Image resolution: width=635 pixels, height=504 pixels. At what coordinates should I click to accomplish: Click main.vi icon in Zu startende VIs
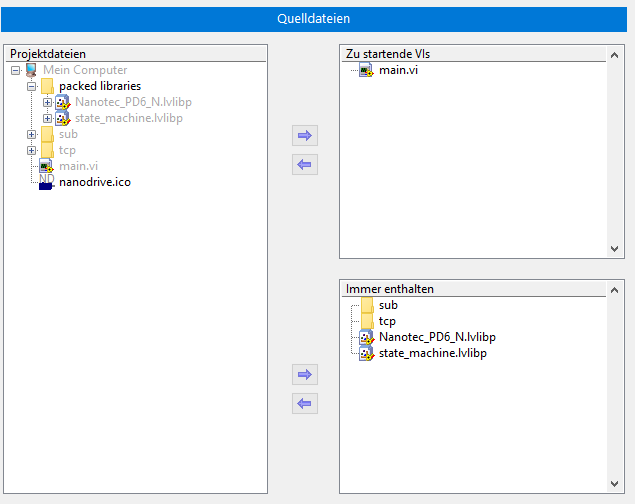366,70
